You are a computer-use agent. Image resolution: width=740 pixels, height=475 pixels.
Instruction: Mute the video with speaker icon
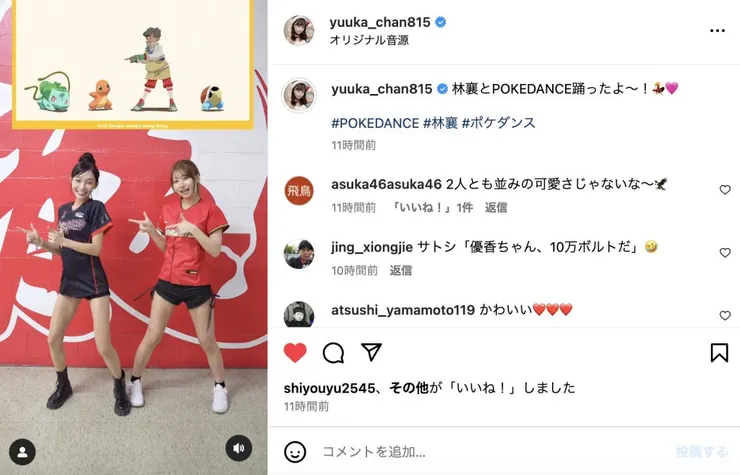tap(239, 448)
